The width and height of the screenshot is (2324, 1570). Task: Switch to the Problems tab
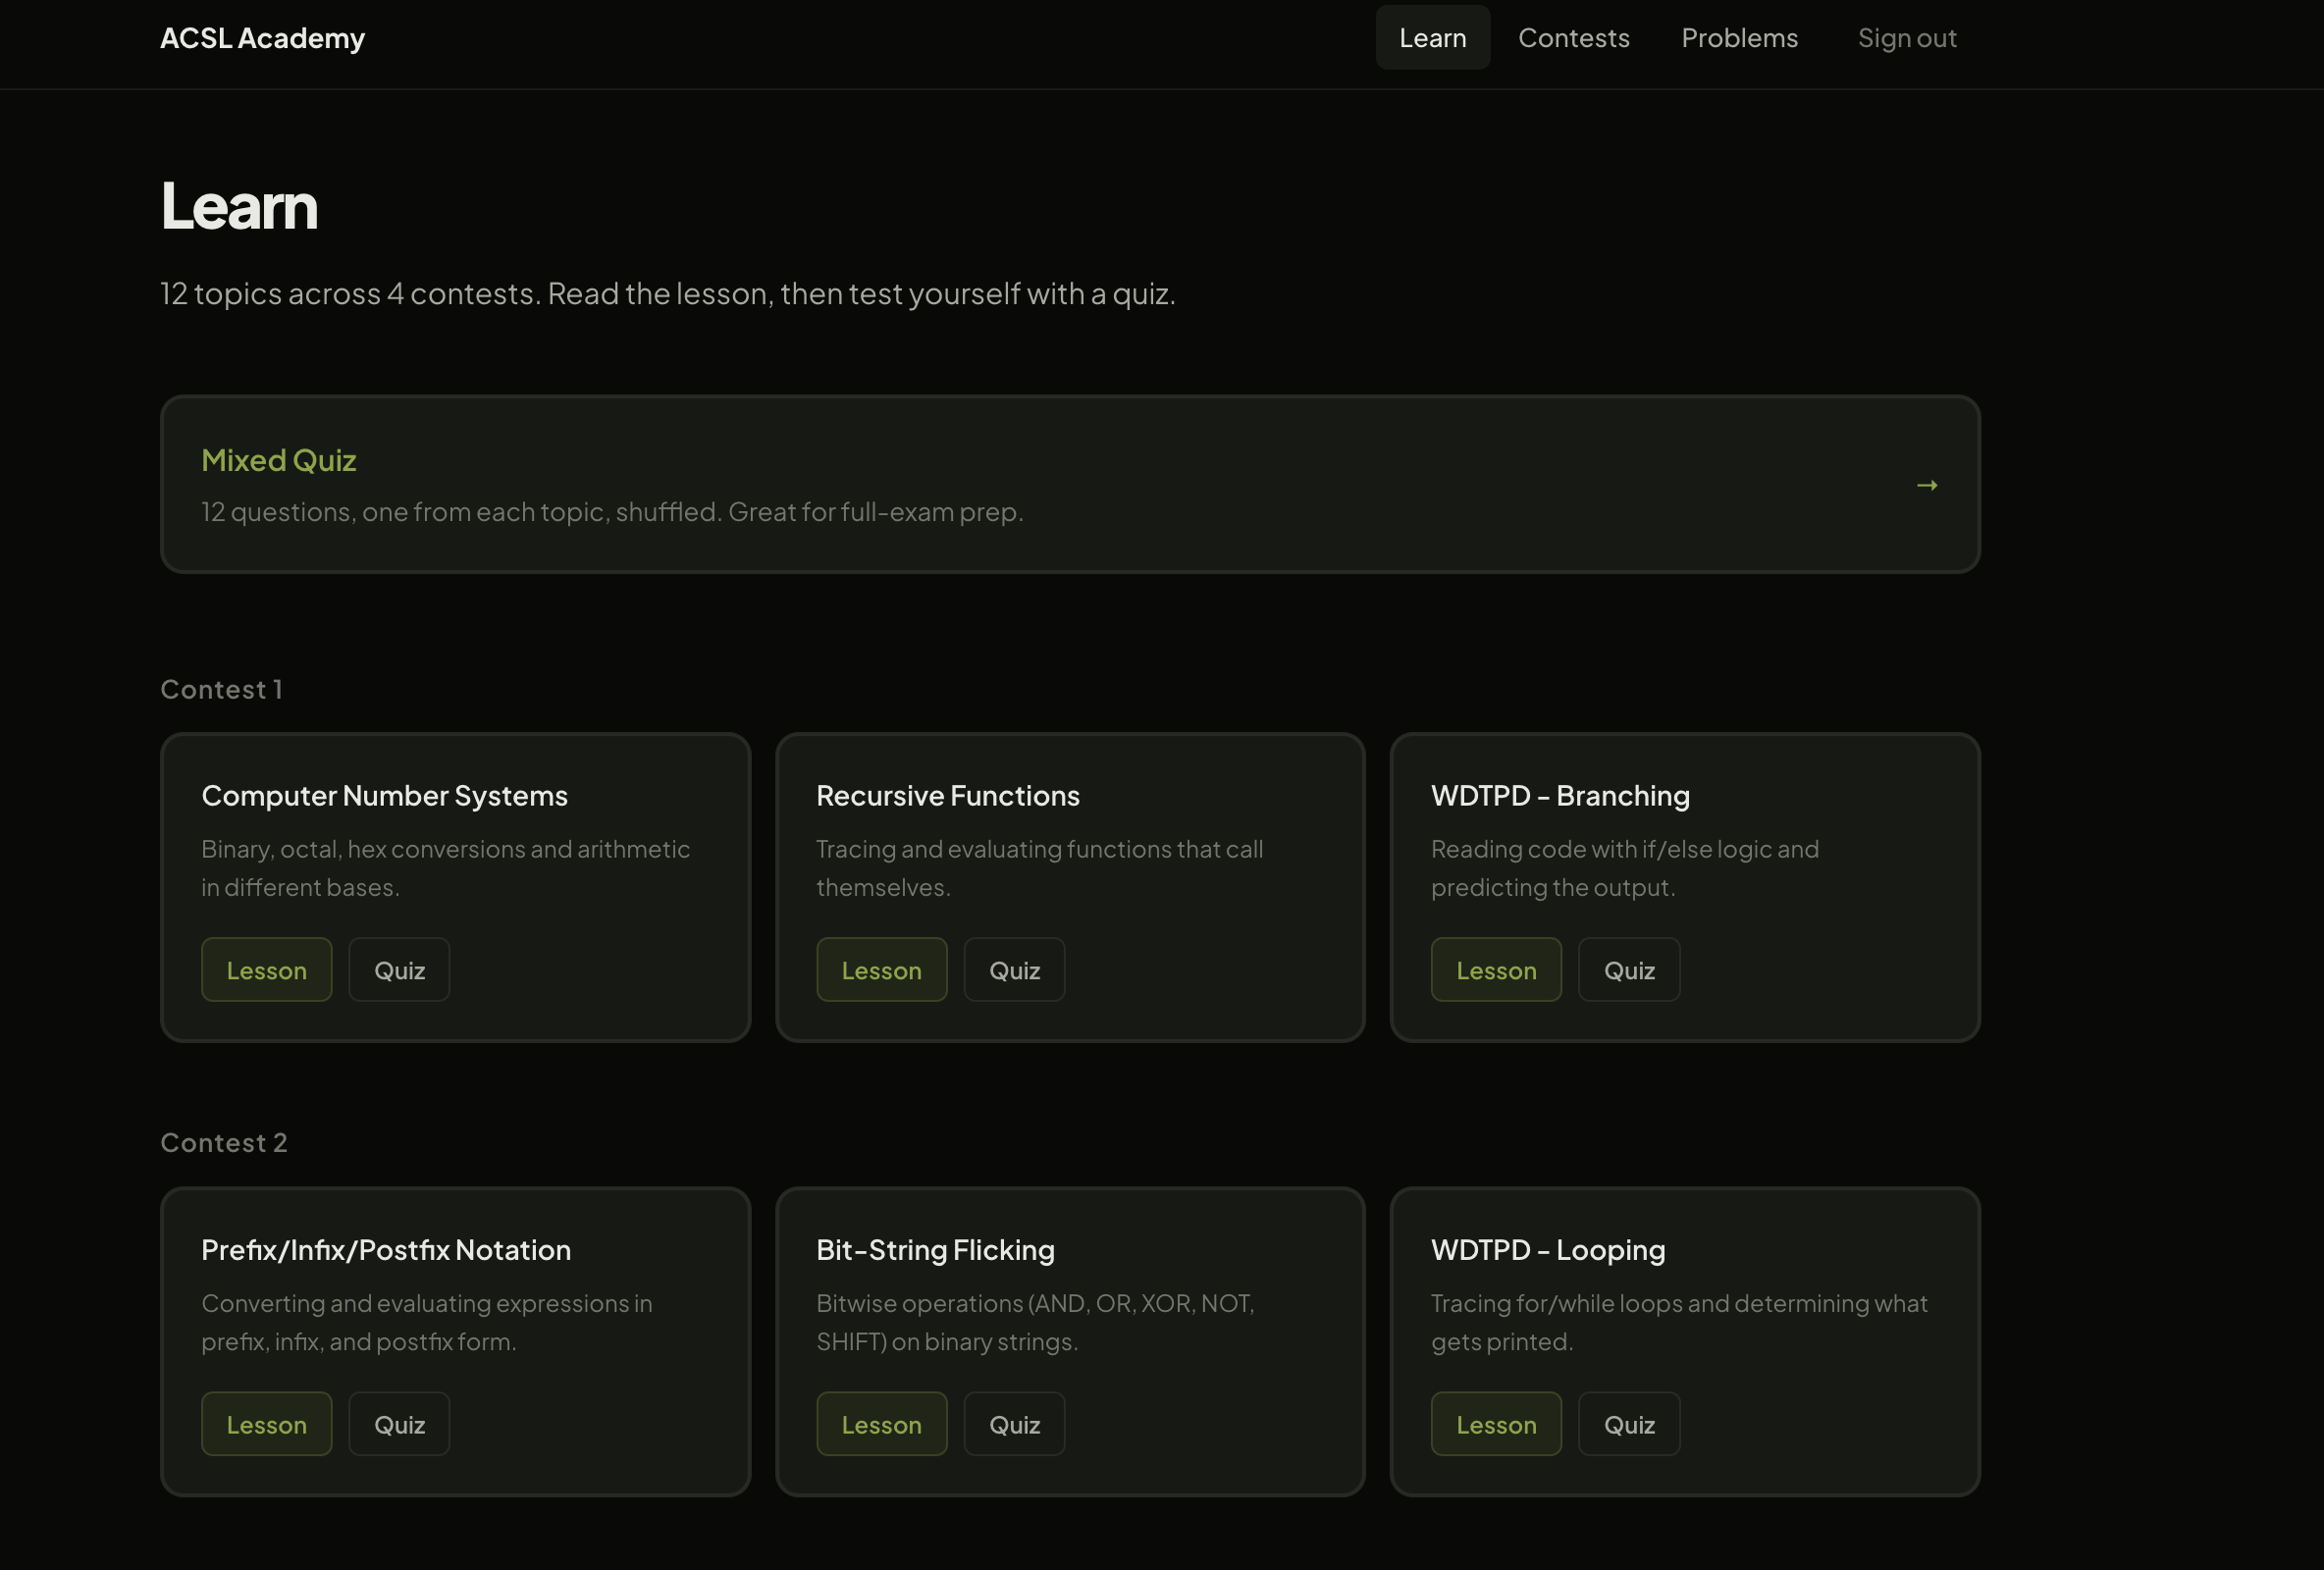[1739, 37]
